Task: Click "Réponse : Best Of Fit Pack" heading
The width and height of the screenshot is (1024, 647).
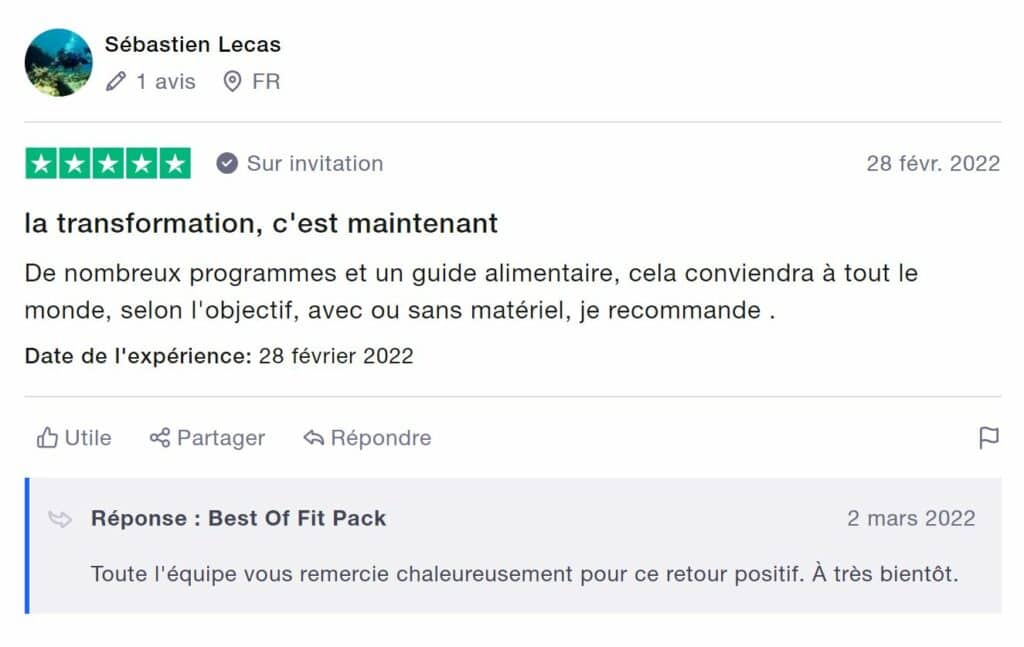Action: (238, 518)
